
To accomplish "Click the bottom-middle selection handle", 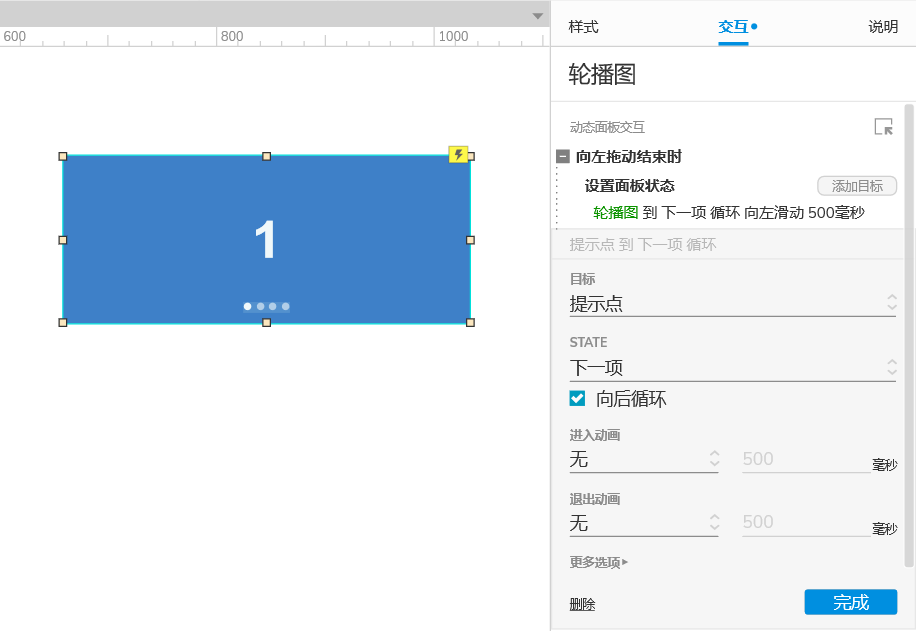I will click(266, 322).
